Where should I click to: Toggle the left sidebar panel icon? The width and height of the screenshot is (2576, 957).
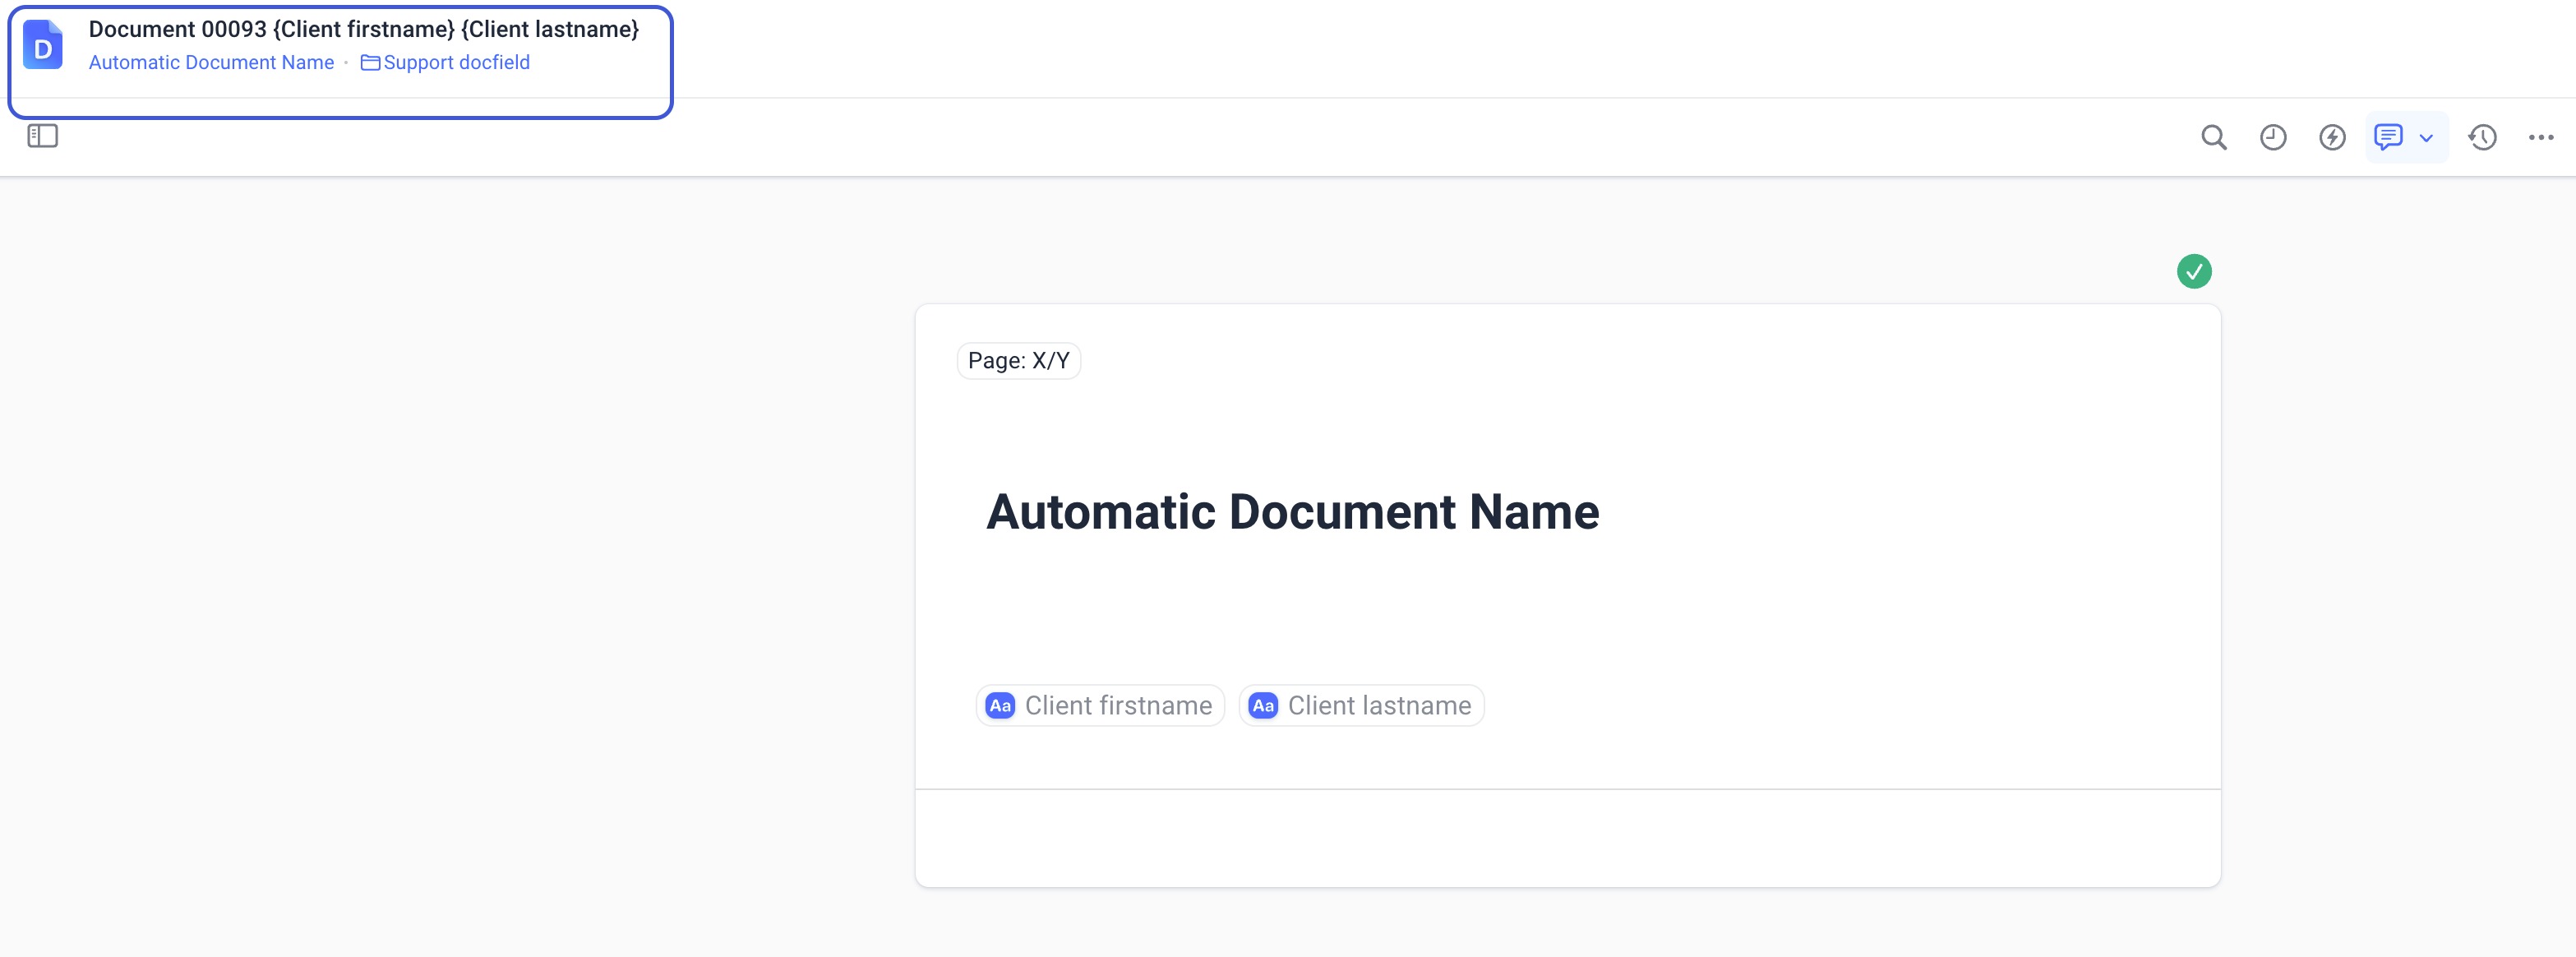coord(42,136)
